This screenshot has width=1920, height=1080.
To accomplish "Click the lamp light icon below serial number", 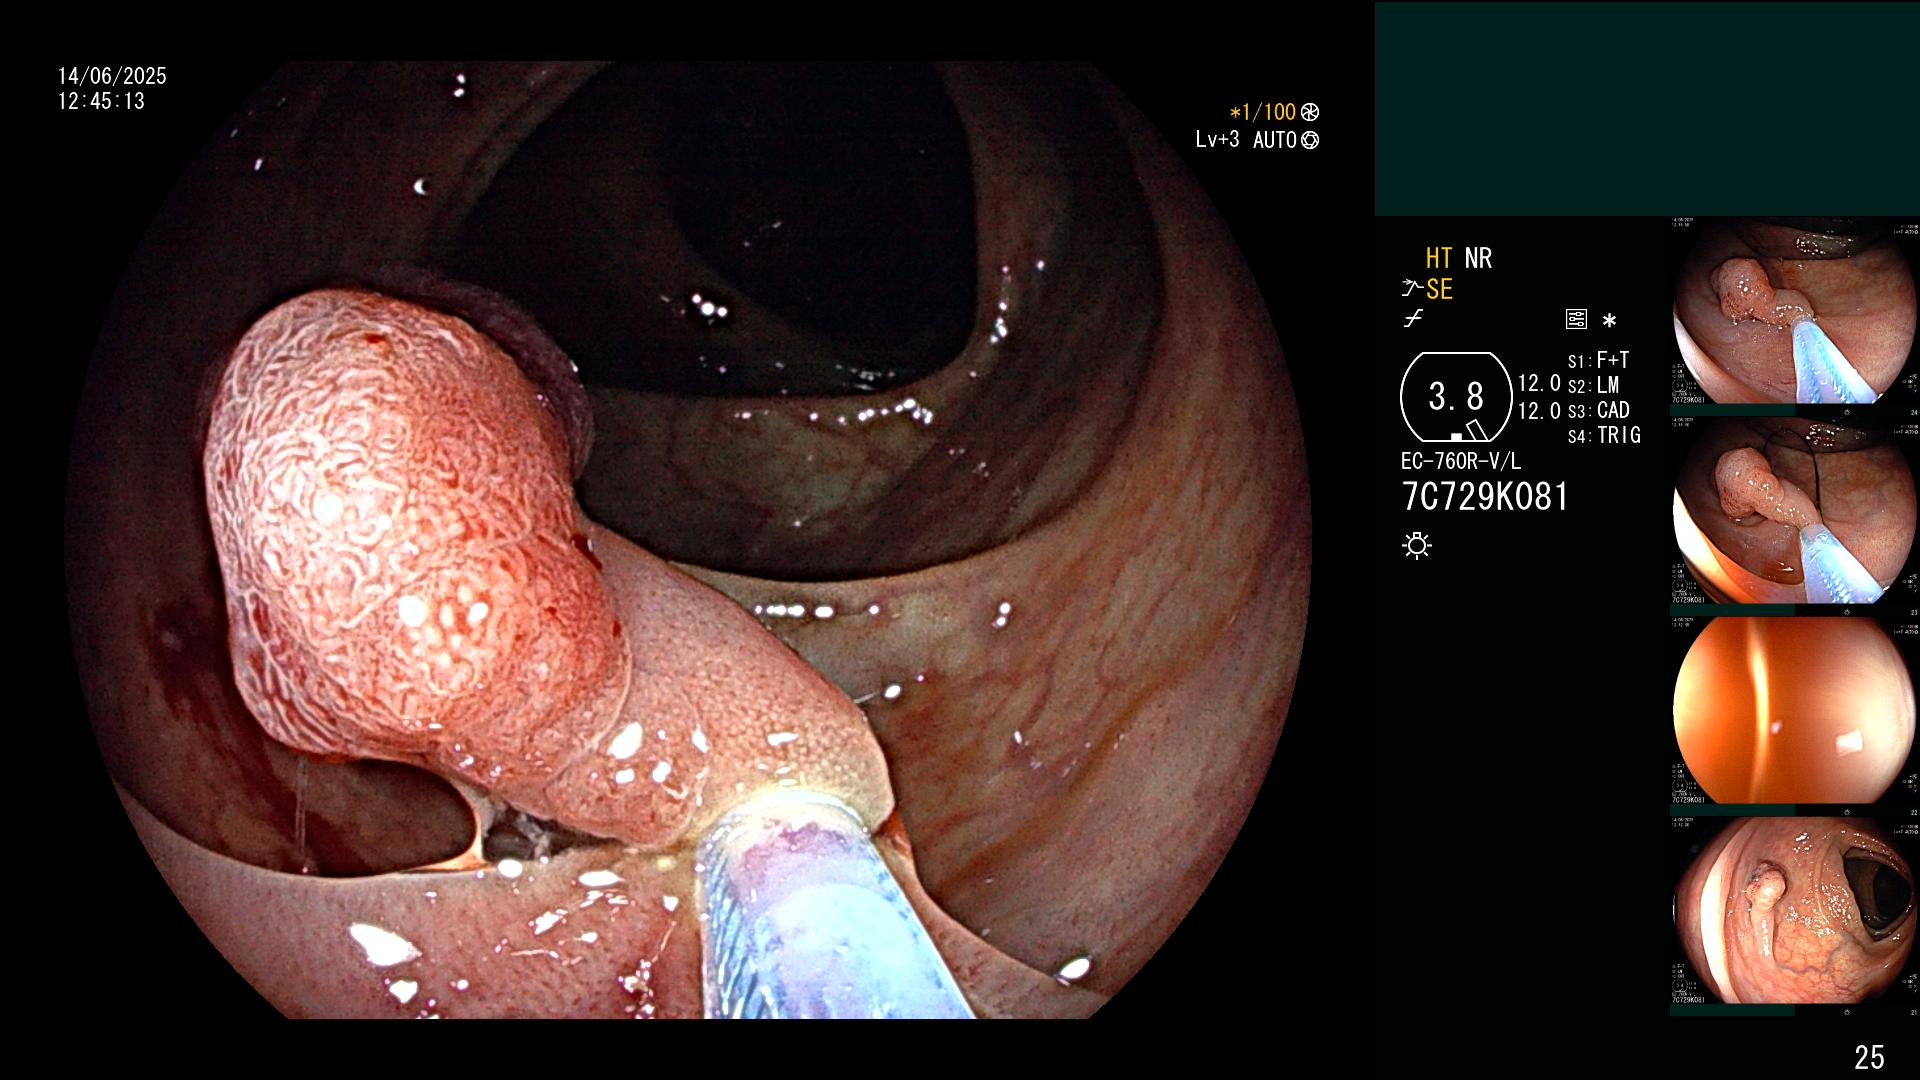I will click(x=1417, y=546).
